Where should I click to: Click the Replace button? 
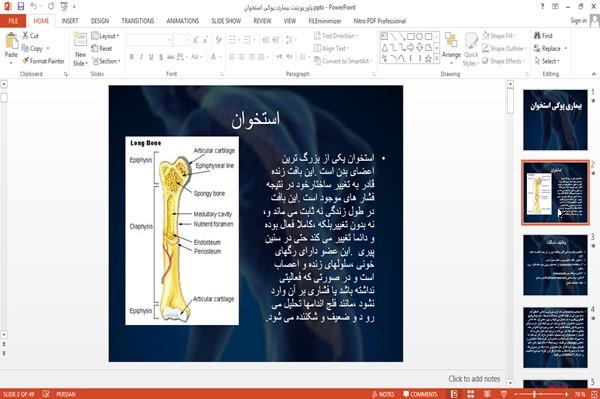(548, 48)
